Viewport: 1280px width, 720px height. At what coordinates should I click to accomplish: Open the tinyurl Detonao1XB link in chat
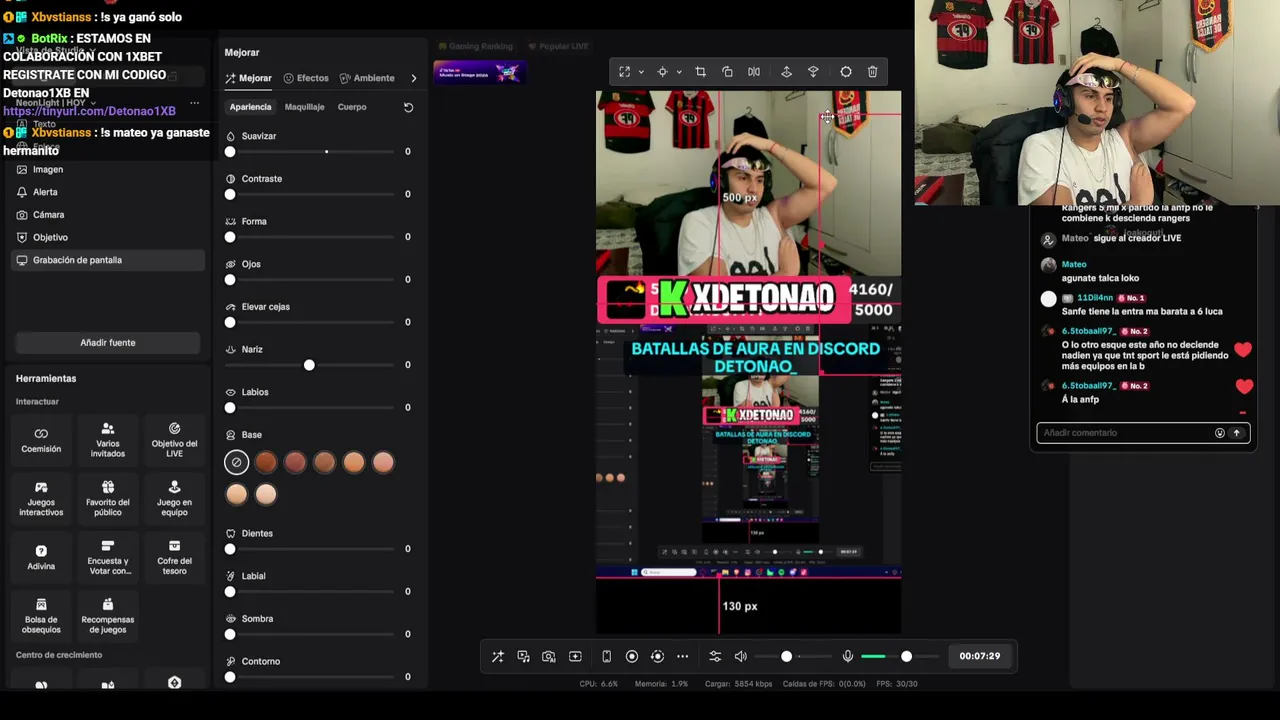tap(89, 111)
